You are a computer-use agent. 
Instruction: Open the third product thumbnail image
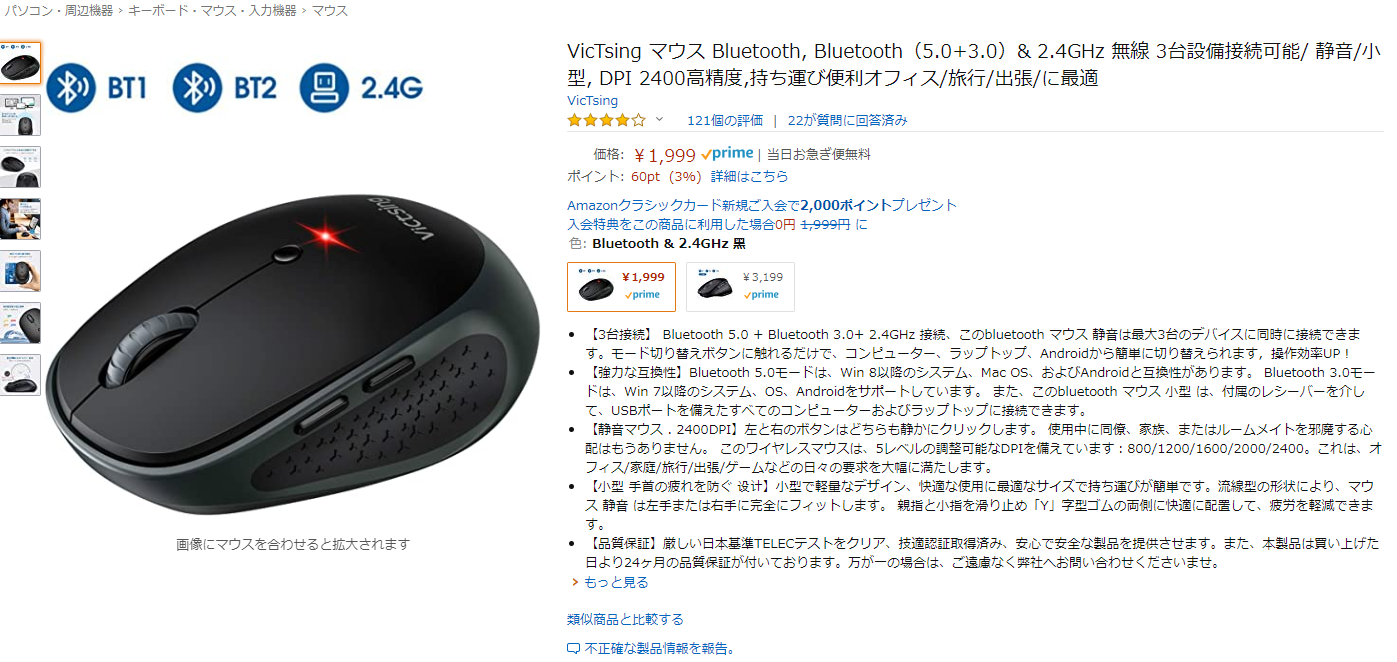pos(20,167)
